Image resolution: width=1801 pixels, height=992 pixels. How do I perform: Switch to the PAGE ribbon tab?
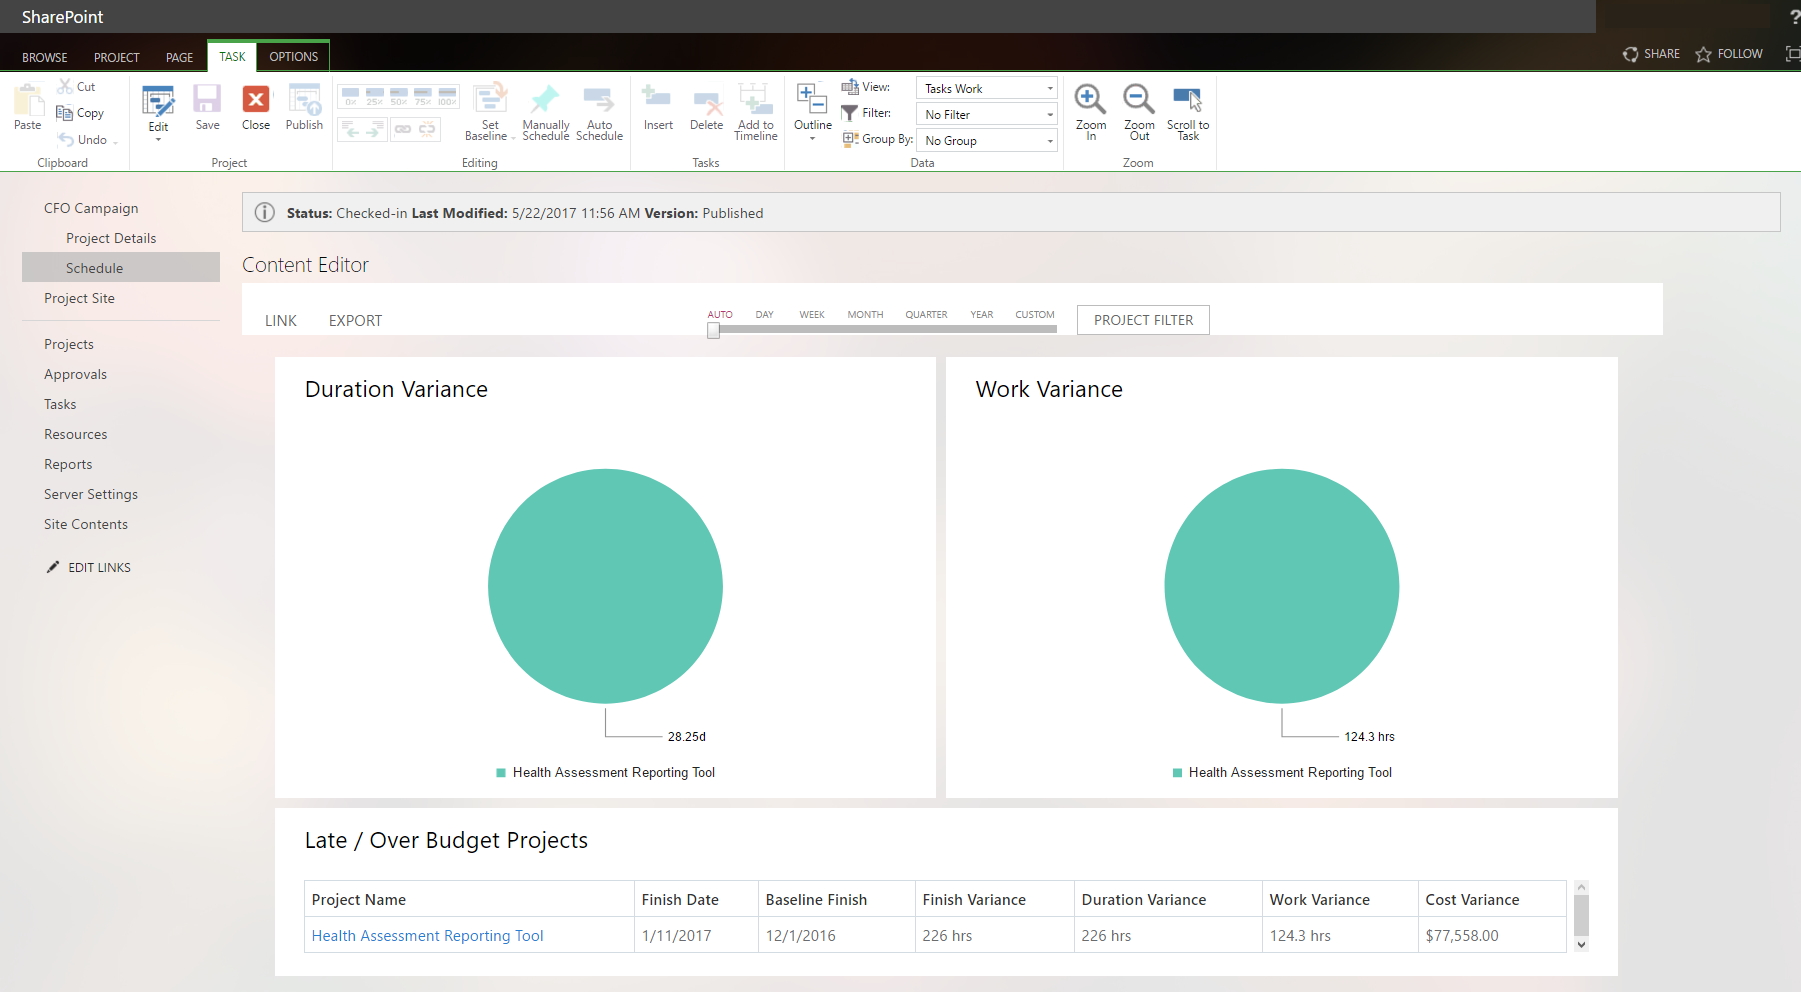(179, 57)
